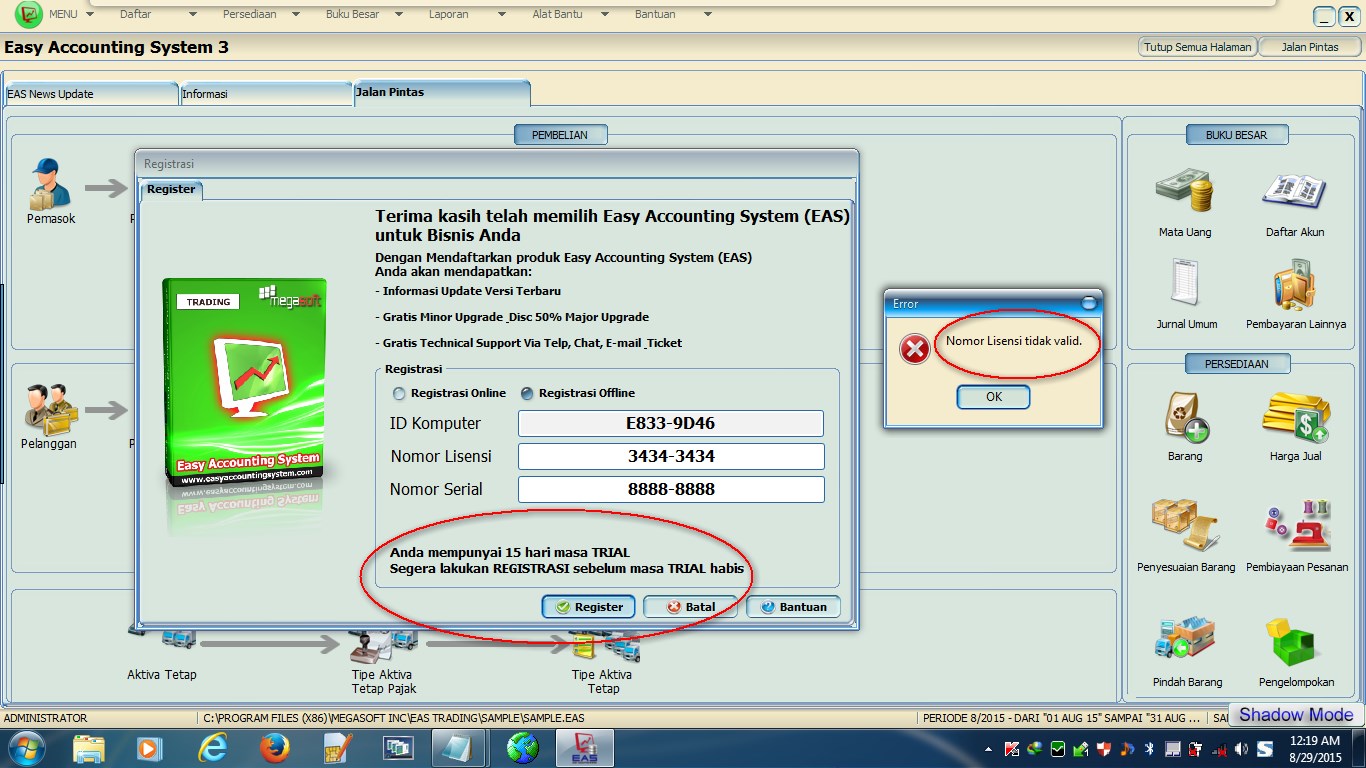Open the Alat Bantu menu
The width and height of the screenshot is (1366, 768).
(558, 15)
